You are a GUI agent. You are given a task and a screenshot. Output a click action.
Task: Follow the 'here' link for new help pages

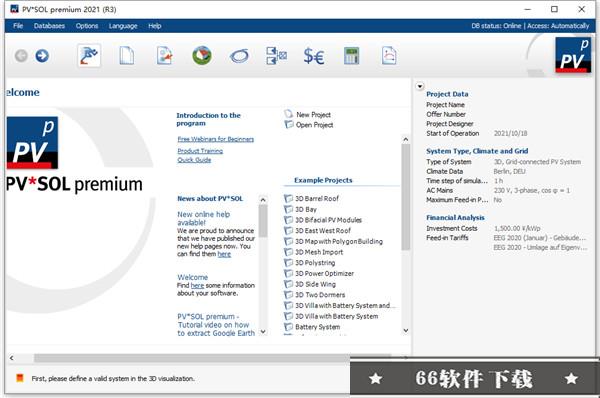point(224,254)
